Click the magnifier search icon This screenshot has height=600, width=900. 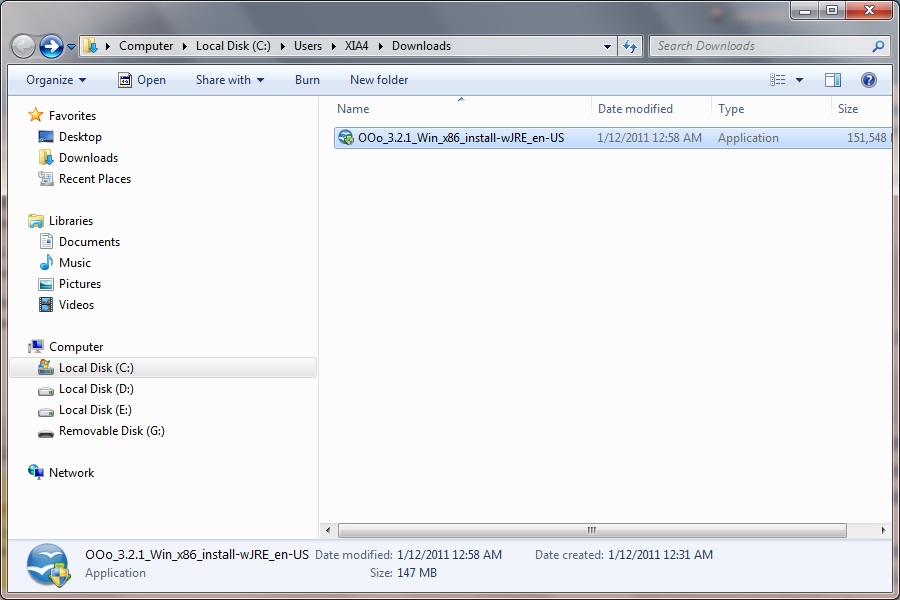(878, 46)
